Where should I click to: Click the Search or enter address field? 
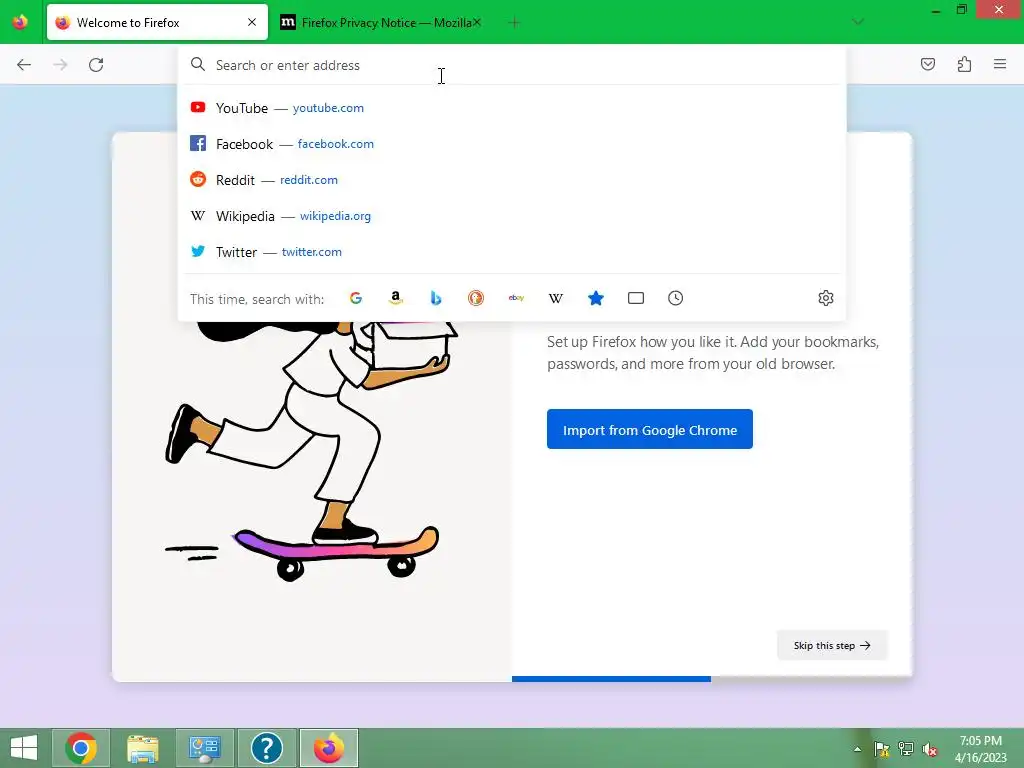[x=511, y=65]
